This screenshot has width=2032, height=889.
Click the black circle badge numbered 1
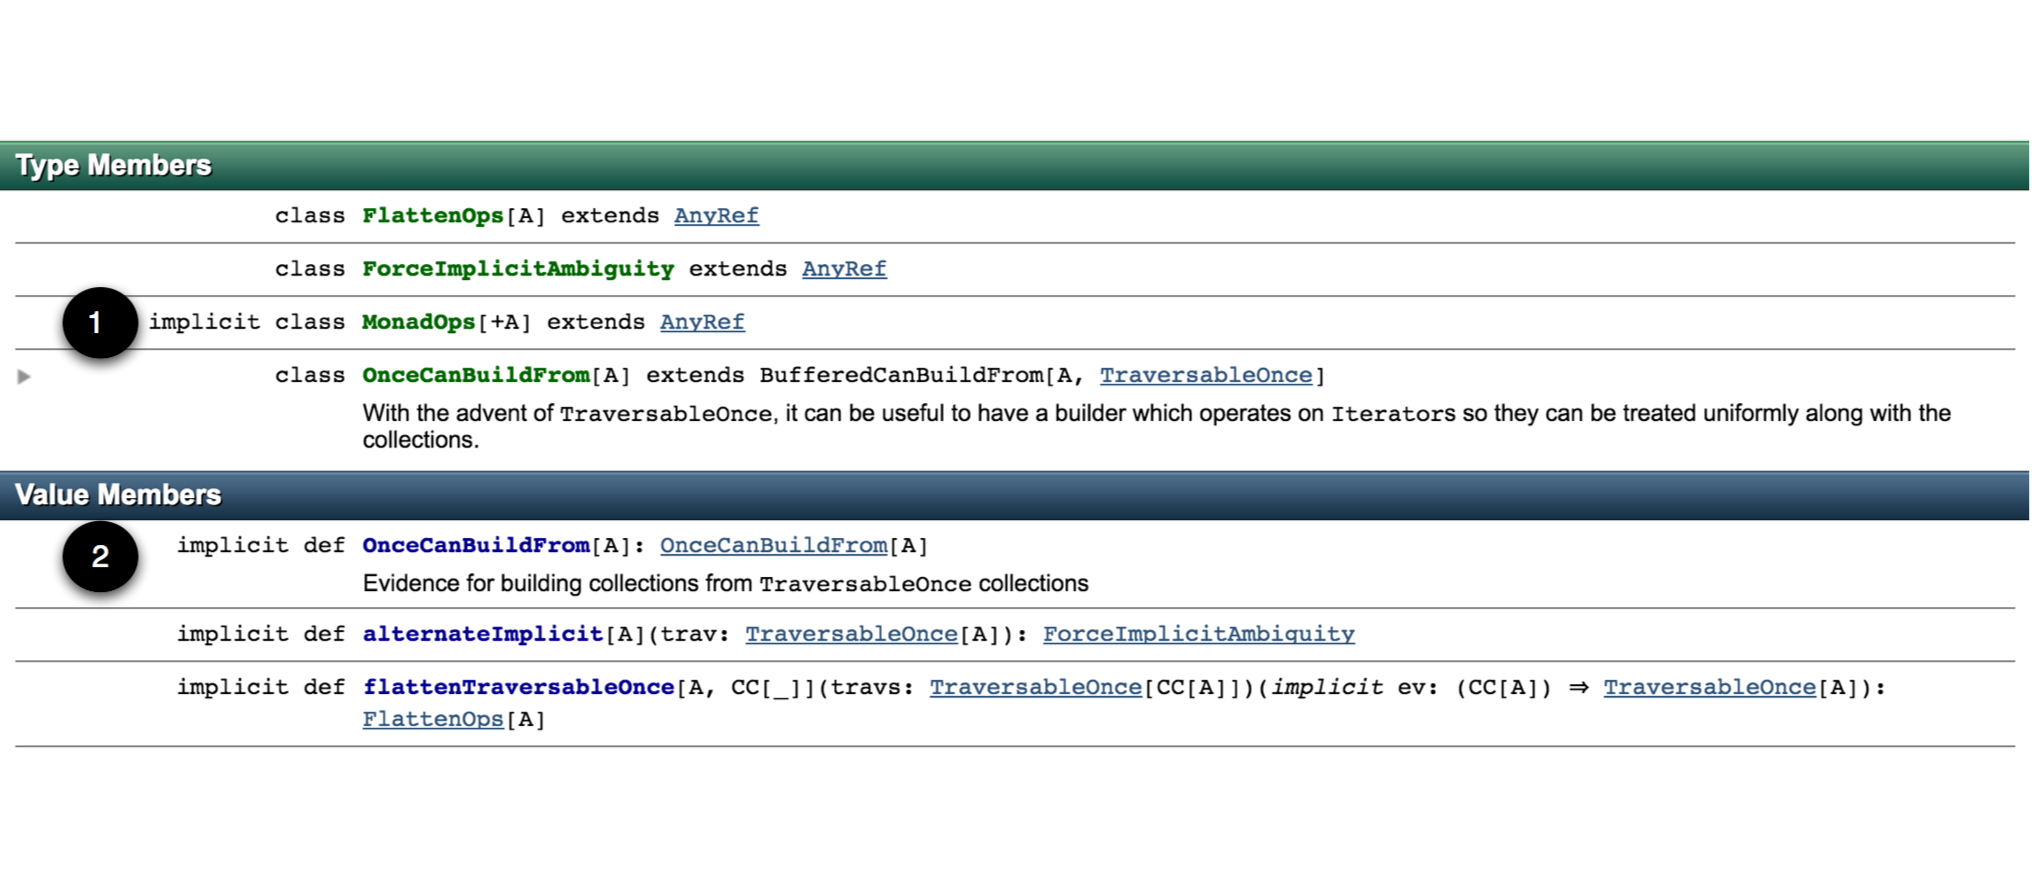pos(99,322)
